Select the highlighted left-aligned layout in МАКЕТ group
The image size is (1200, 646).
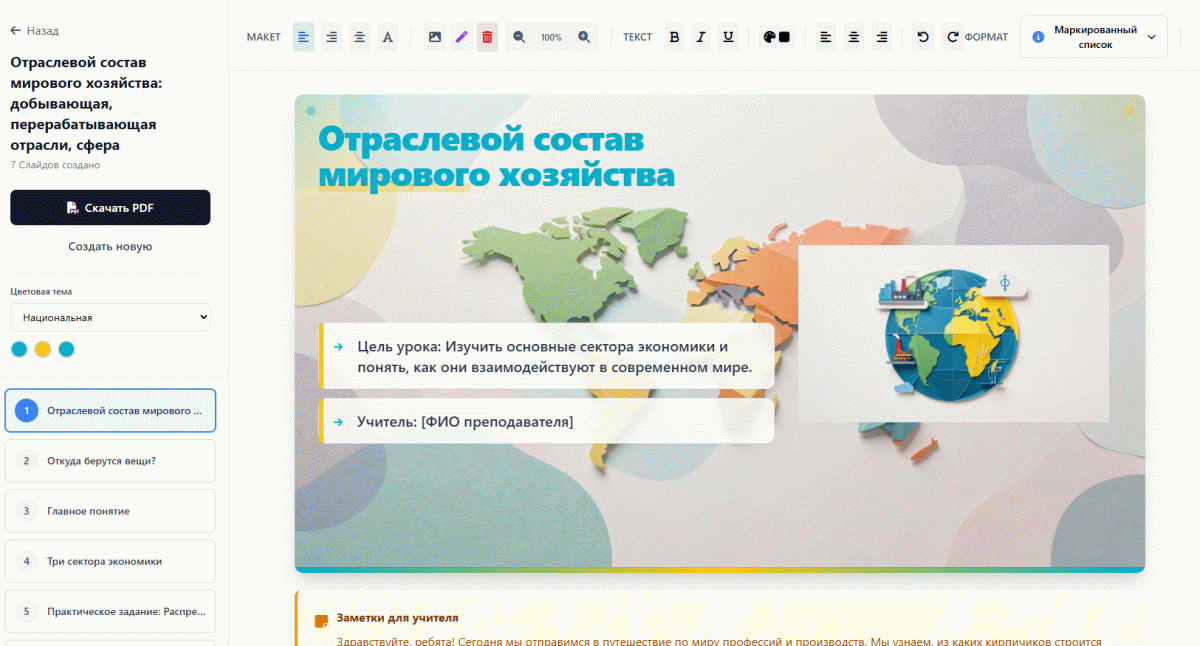303,37
